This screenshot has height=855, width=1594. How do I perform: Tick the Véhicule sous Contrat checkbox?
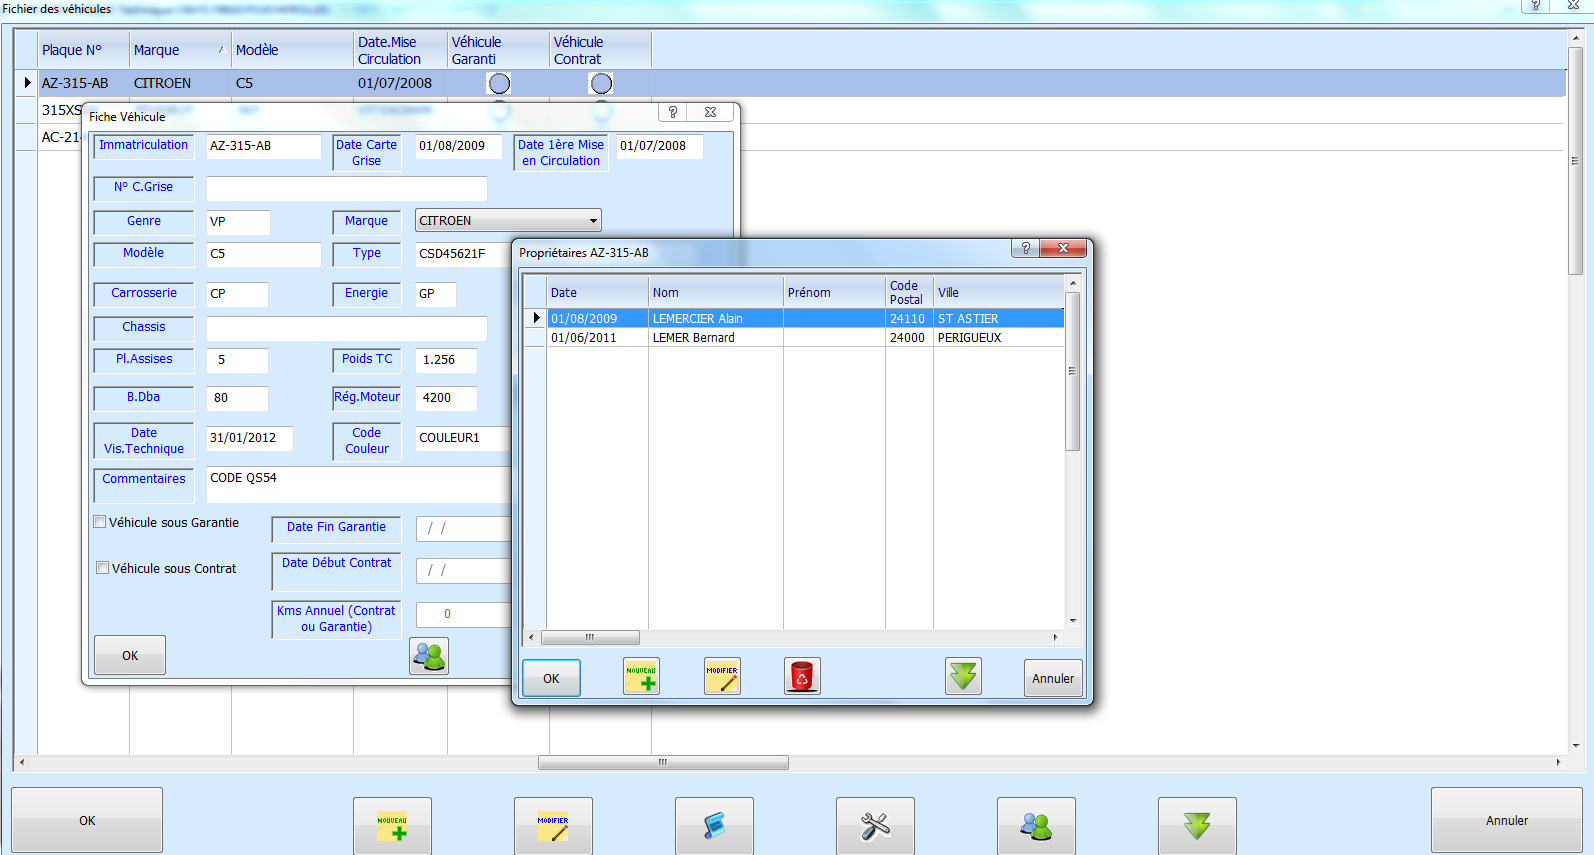(102, 568)
